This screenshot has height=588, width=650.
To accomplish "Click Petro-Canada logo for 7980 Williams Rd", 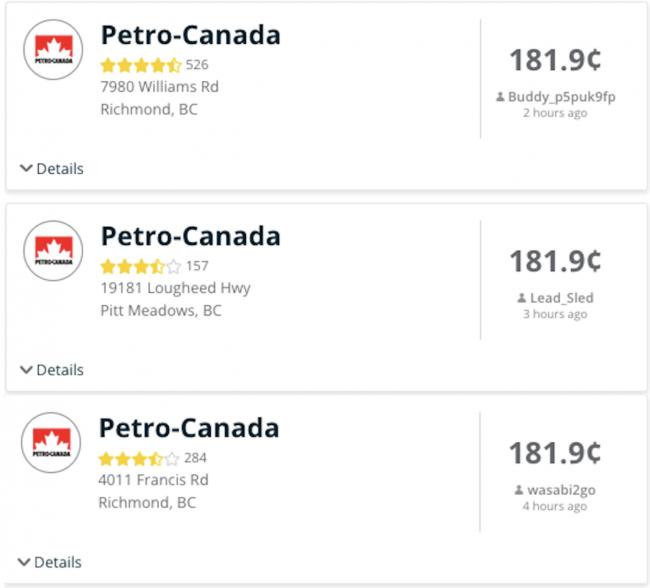I will [53, 49].
